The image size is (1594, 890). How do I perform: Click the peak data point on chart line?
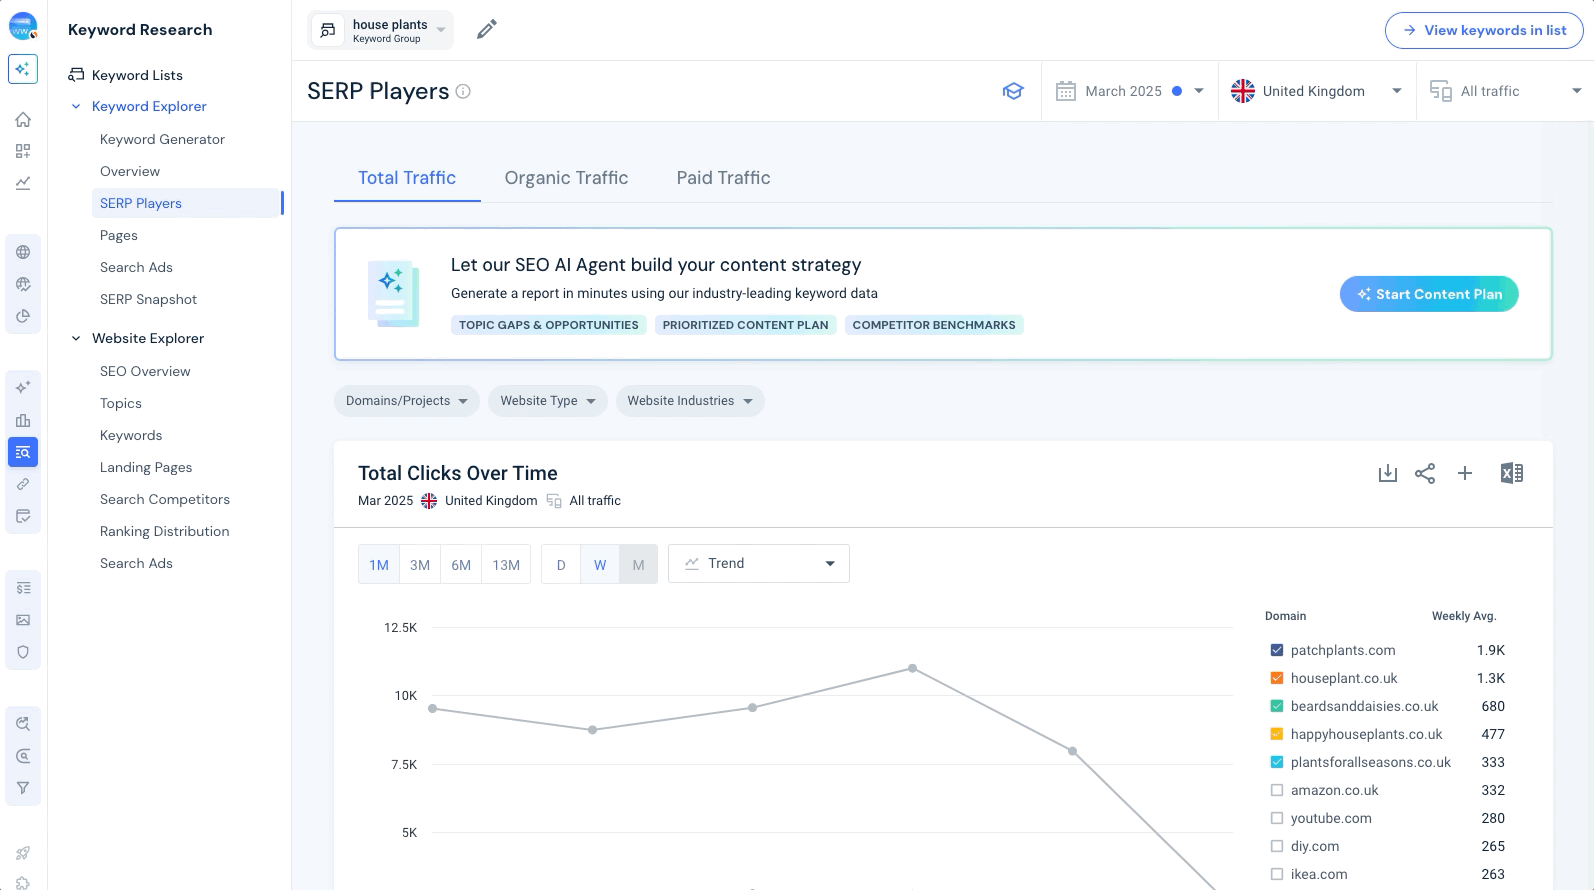click(x=912, y=668)
